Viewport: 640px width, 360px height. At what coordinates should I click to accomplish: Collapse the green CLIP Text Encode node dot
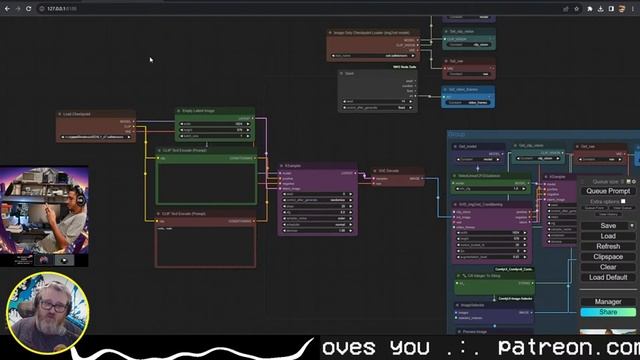coord(159,150)
